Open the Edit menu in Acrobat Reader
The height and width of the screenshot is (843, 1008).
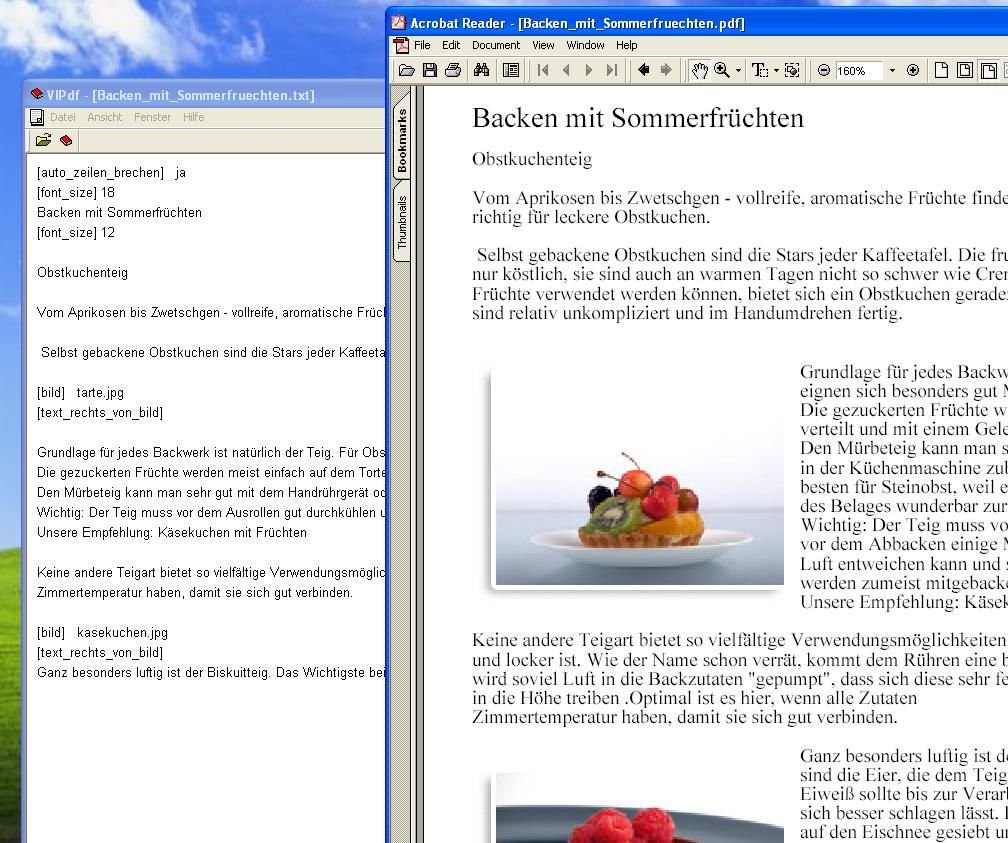click(x=451, y=45)
